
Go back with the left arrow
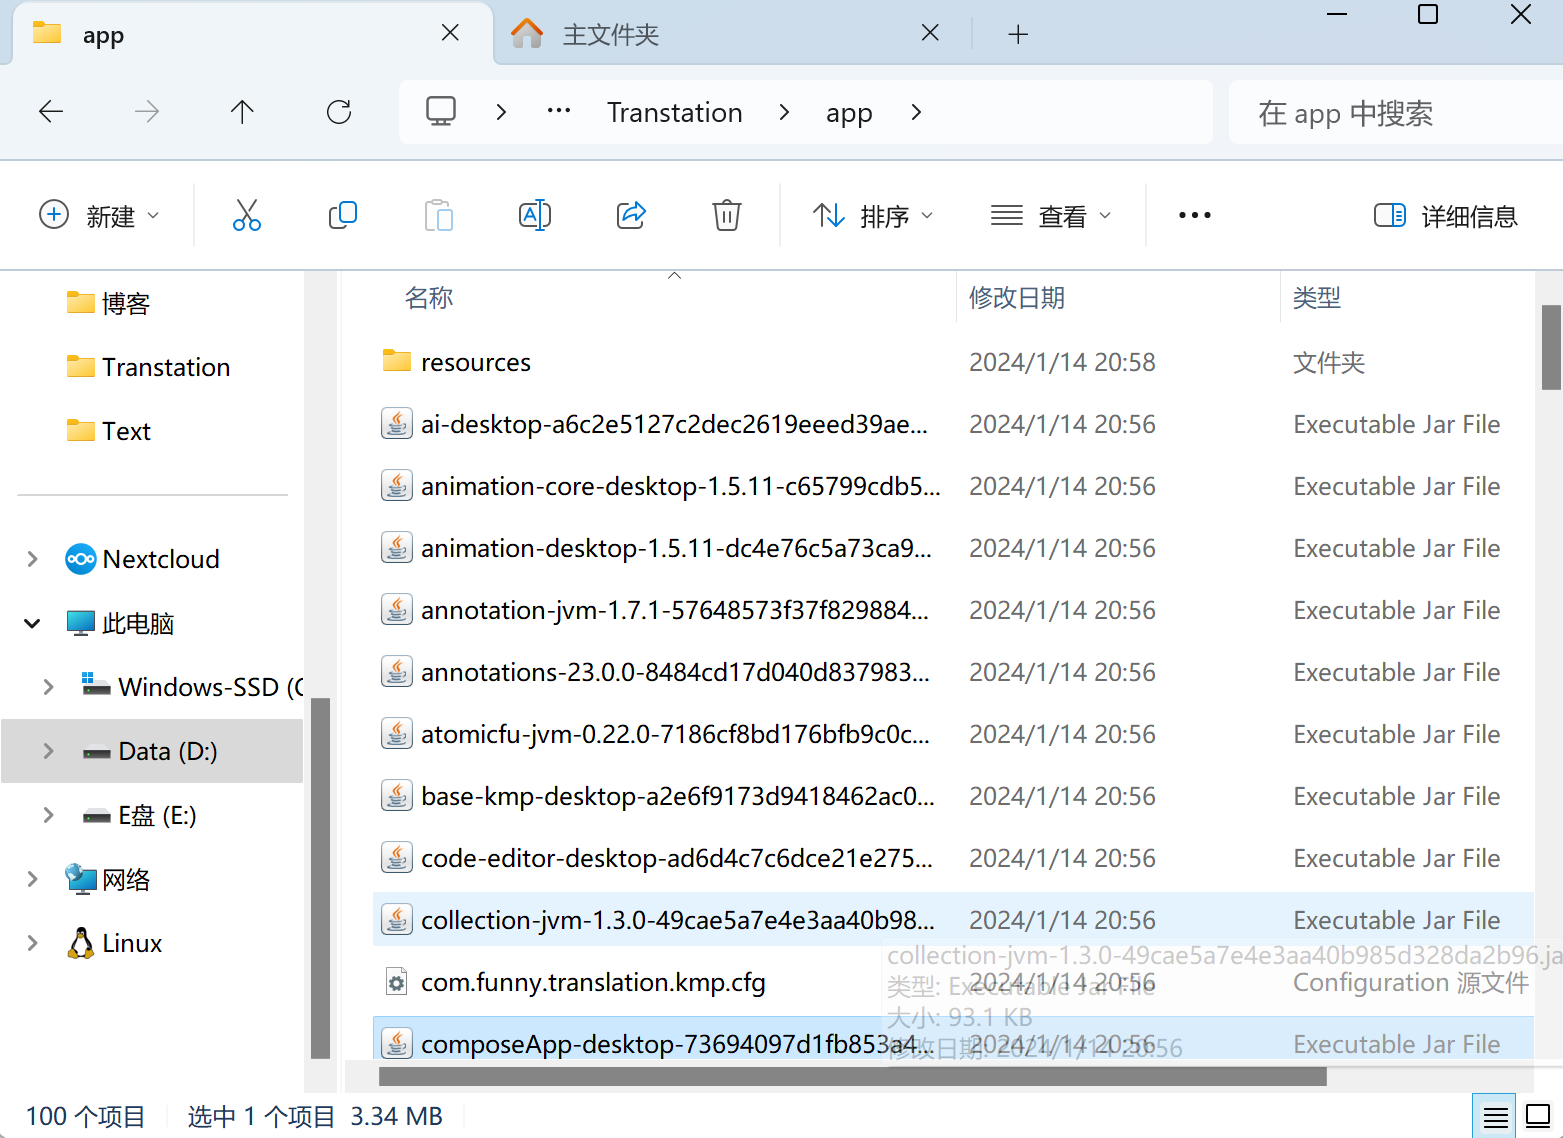pyautogui.click(x=51, y=111)
